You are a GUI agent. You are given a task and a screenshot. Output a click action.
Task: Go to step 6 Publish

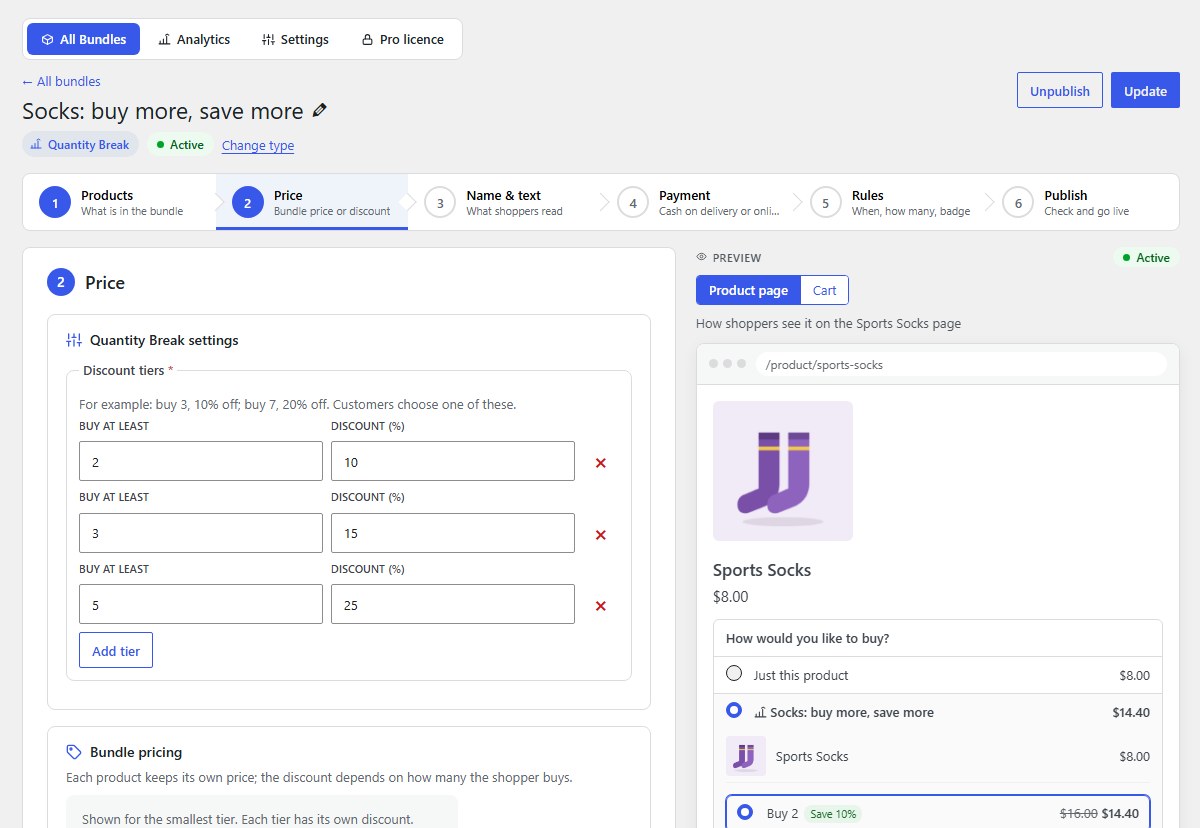click(1083, 203)
